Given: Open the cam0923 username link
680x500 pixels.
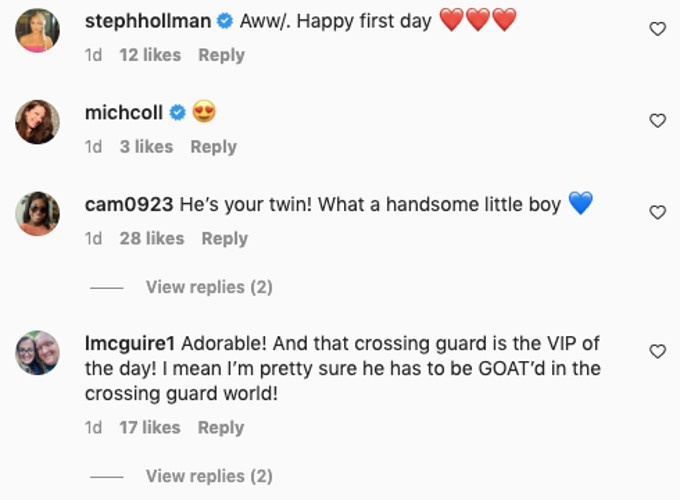Looking at the screenshot, I should tap(129, 204).
